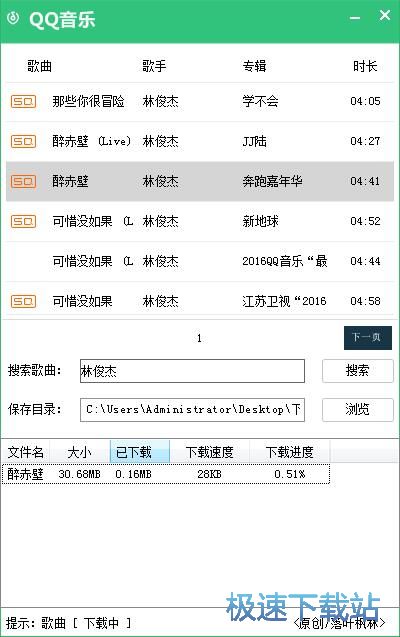Screen dimensions: 400x637
Task: Sort download list by 文件名 column
Action: (26, 452)
